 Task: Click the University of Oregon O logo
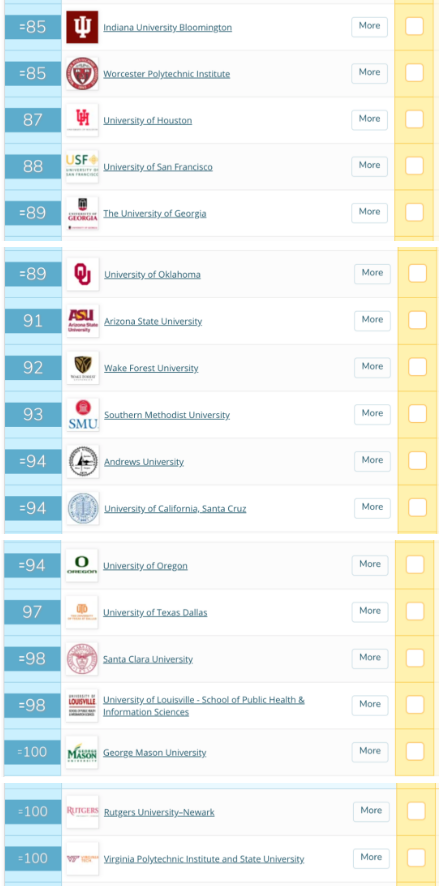(x=81, y=565)
